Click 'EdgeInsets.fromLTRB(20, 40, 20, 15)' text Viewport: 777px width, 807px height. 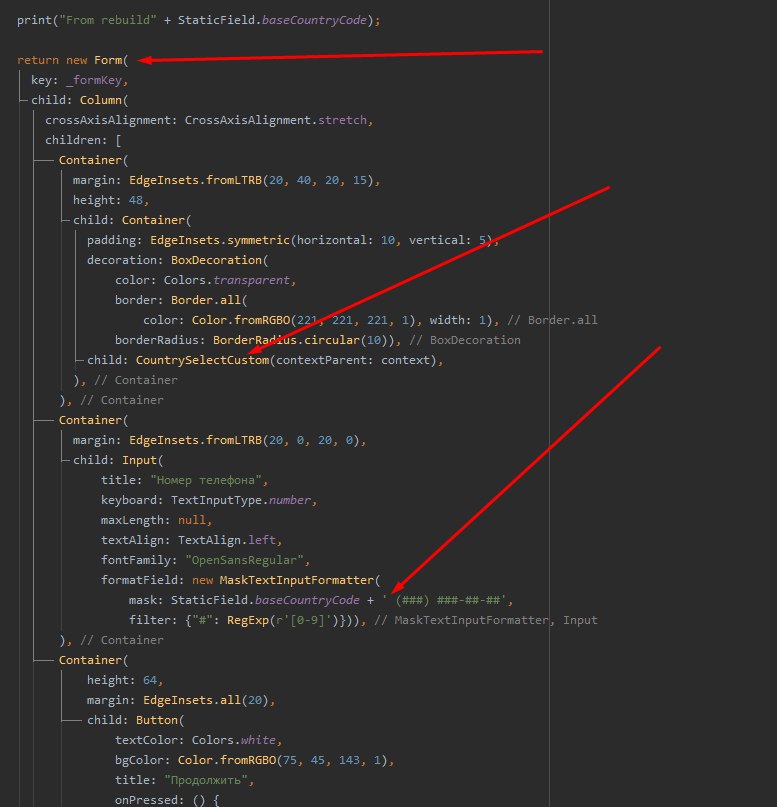pos(251,180)
